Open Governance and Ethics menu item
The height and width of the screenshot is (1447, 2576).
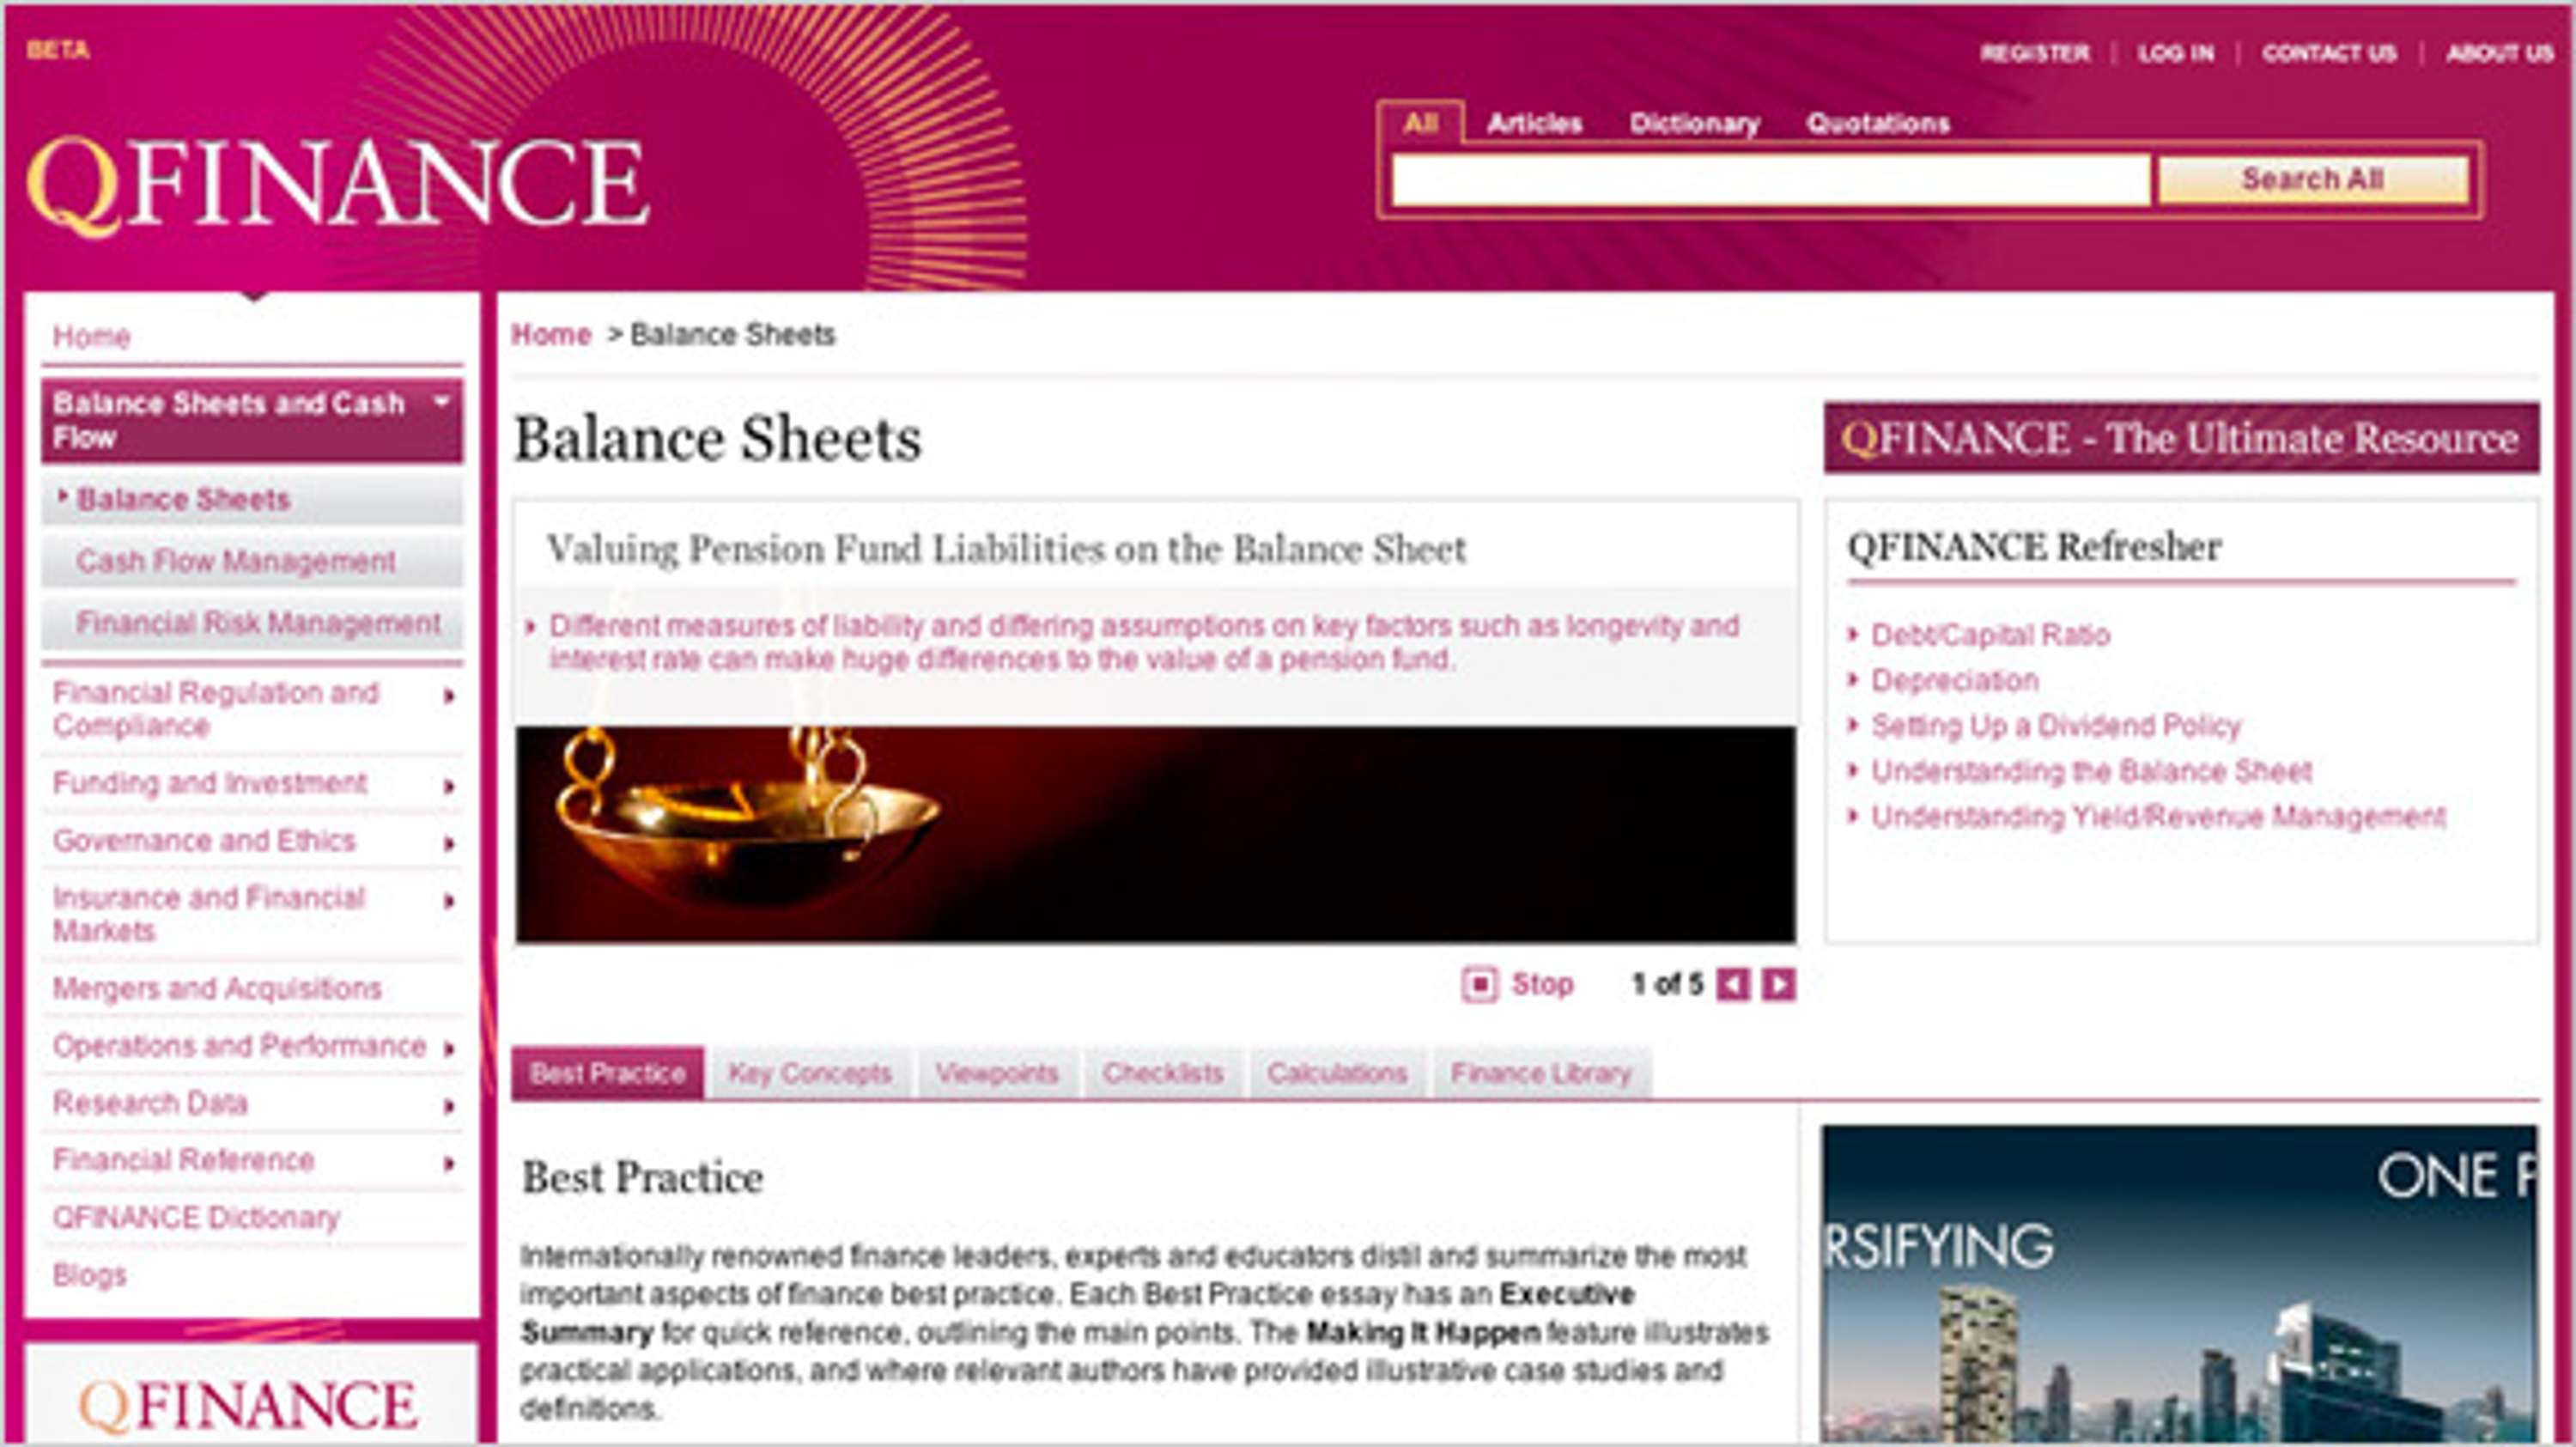click(x=204, y=841)
